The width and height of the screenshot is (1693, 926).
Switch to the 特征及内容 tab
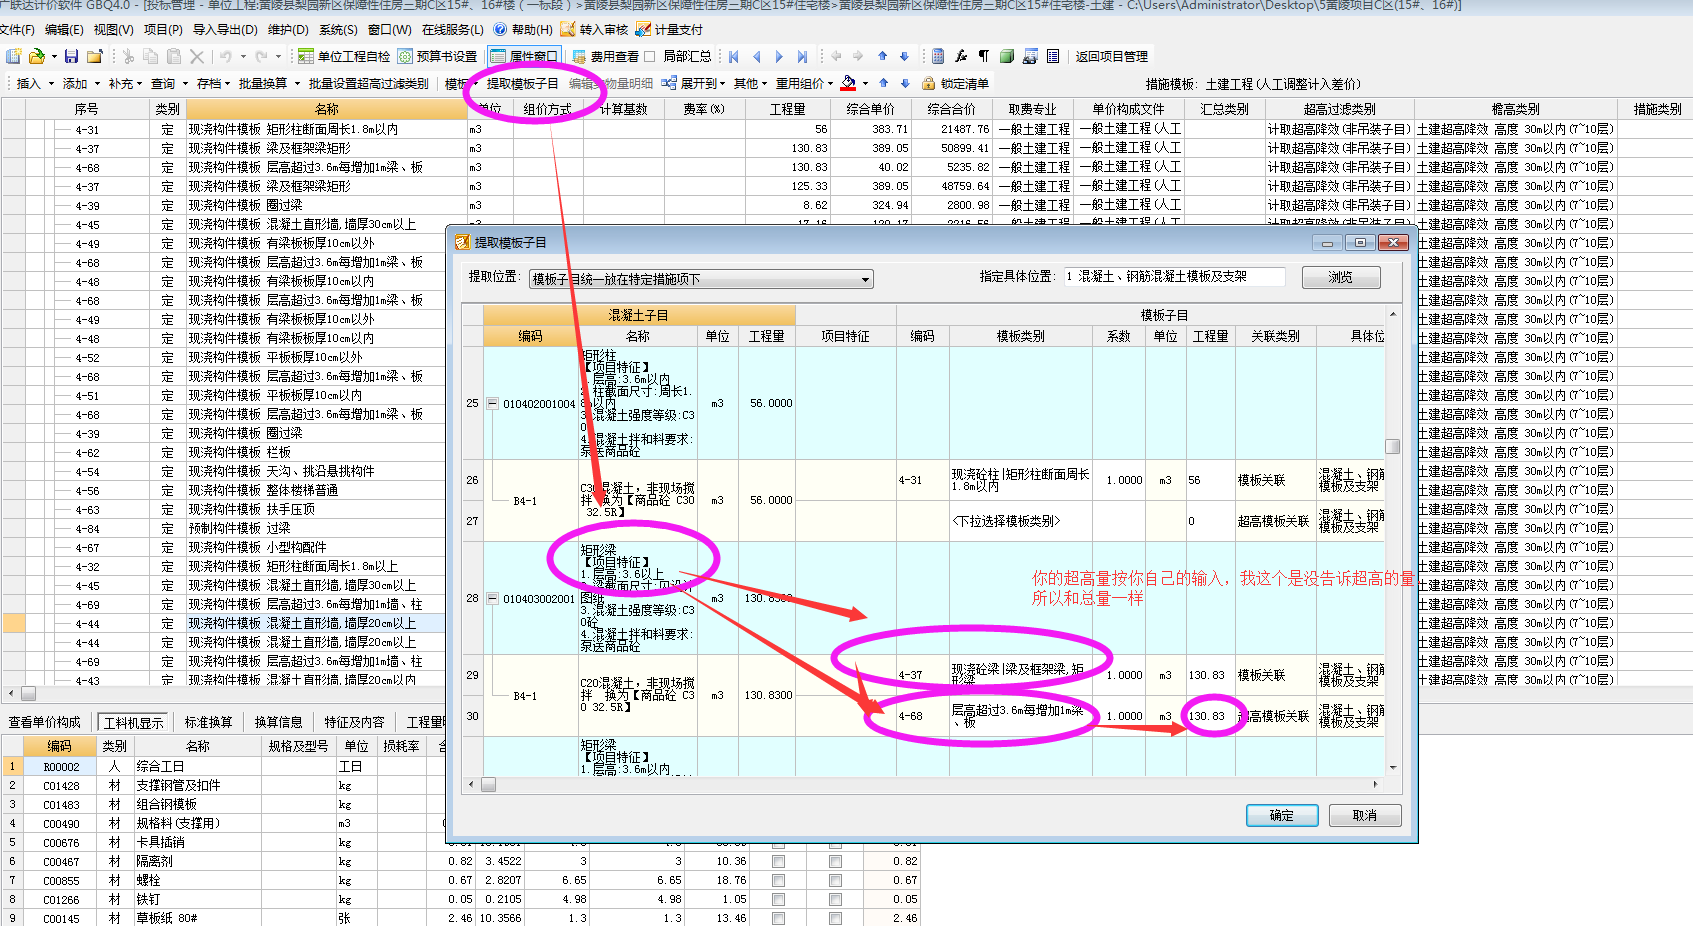coord(354,722)
